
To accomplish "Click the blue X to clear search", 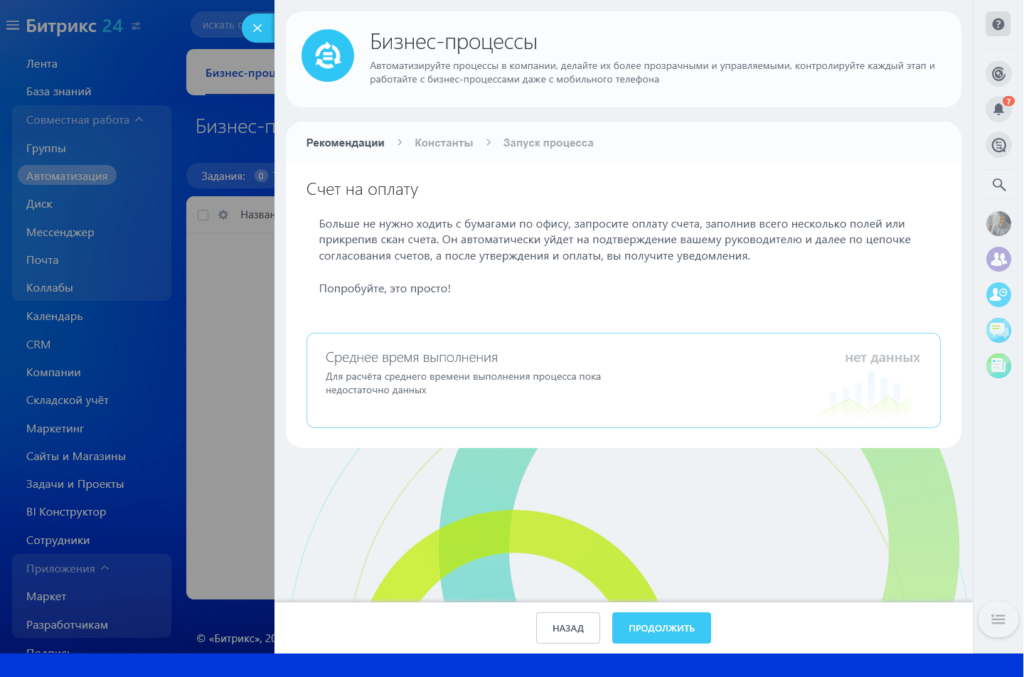I will coord(257,28).
